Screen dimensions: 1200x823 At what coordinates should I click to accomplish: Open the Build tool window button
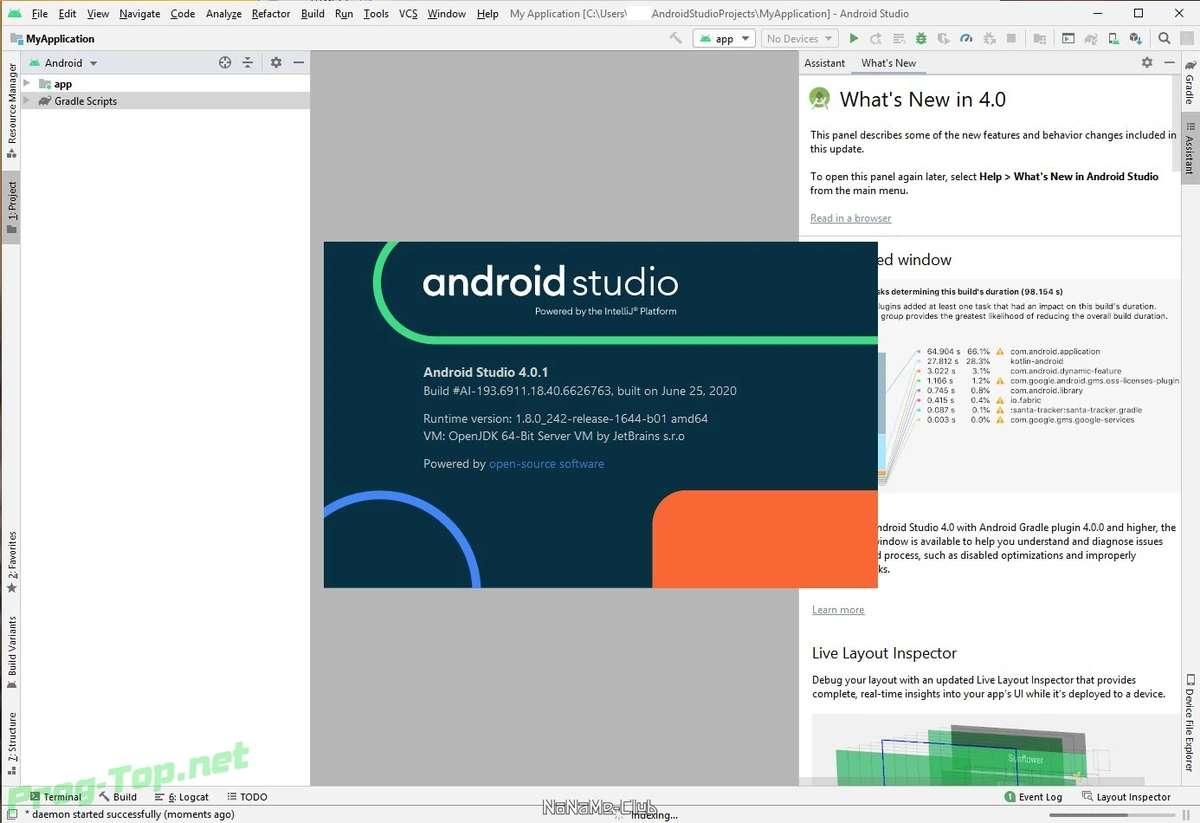point(118,797)
